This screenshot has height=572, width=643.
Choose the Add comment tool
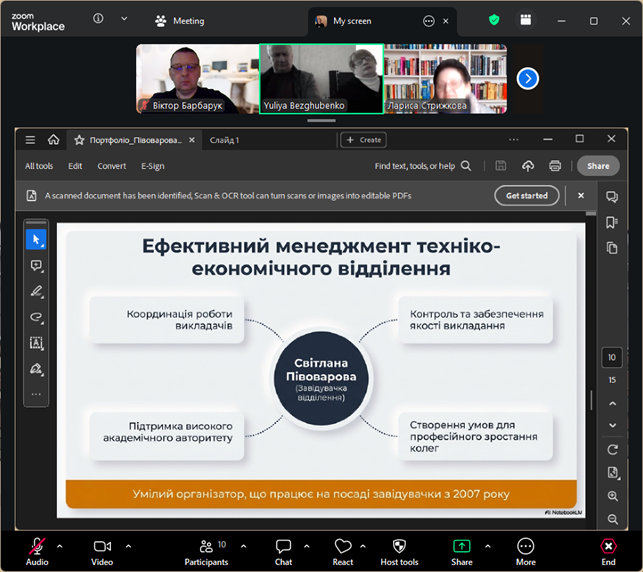36,266
